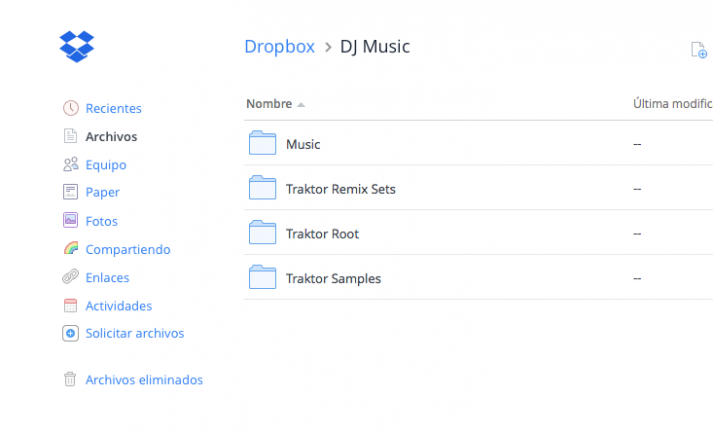Open the Traktor Remix Sets folder name
This screenshot has width=713, height=433.
pos(341,189)
